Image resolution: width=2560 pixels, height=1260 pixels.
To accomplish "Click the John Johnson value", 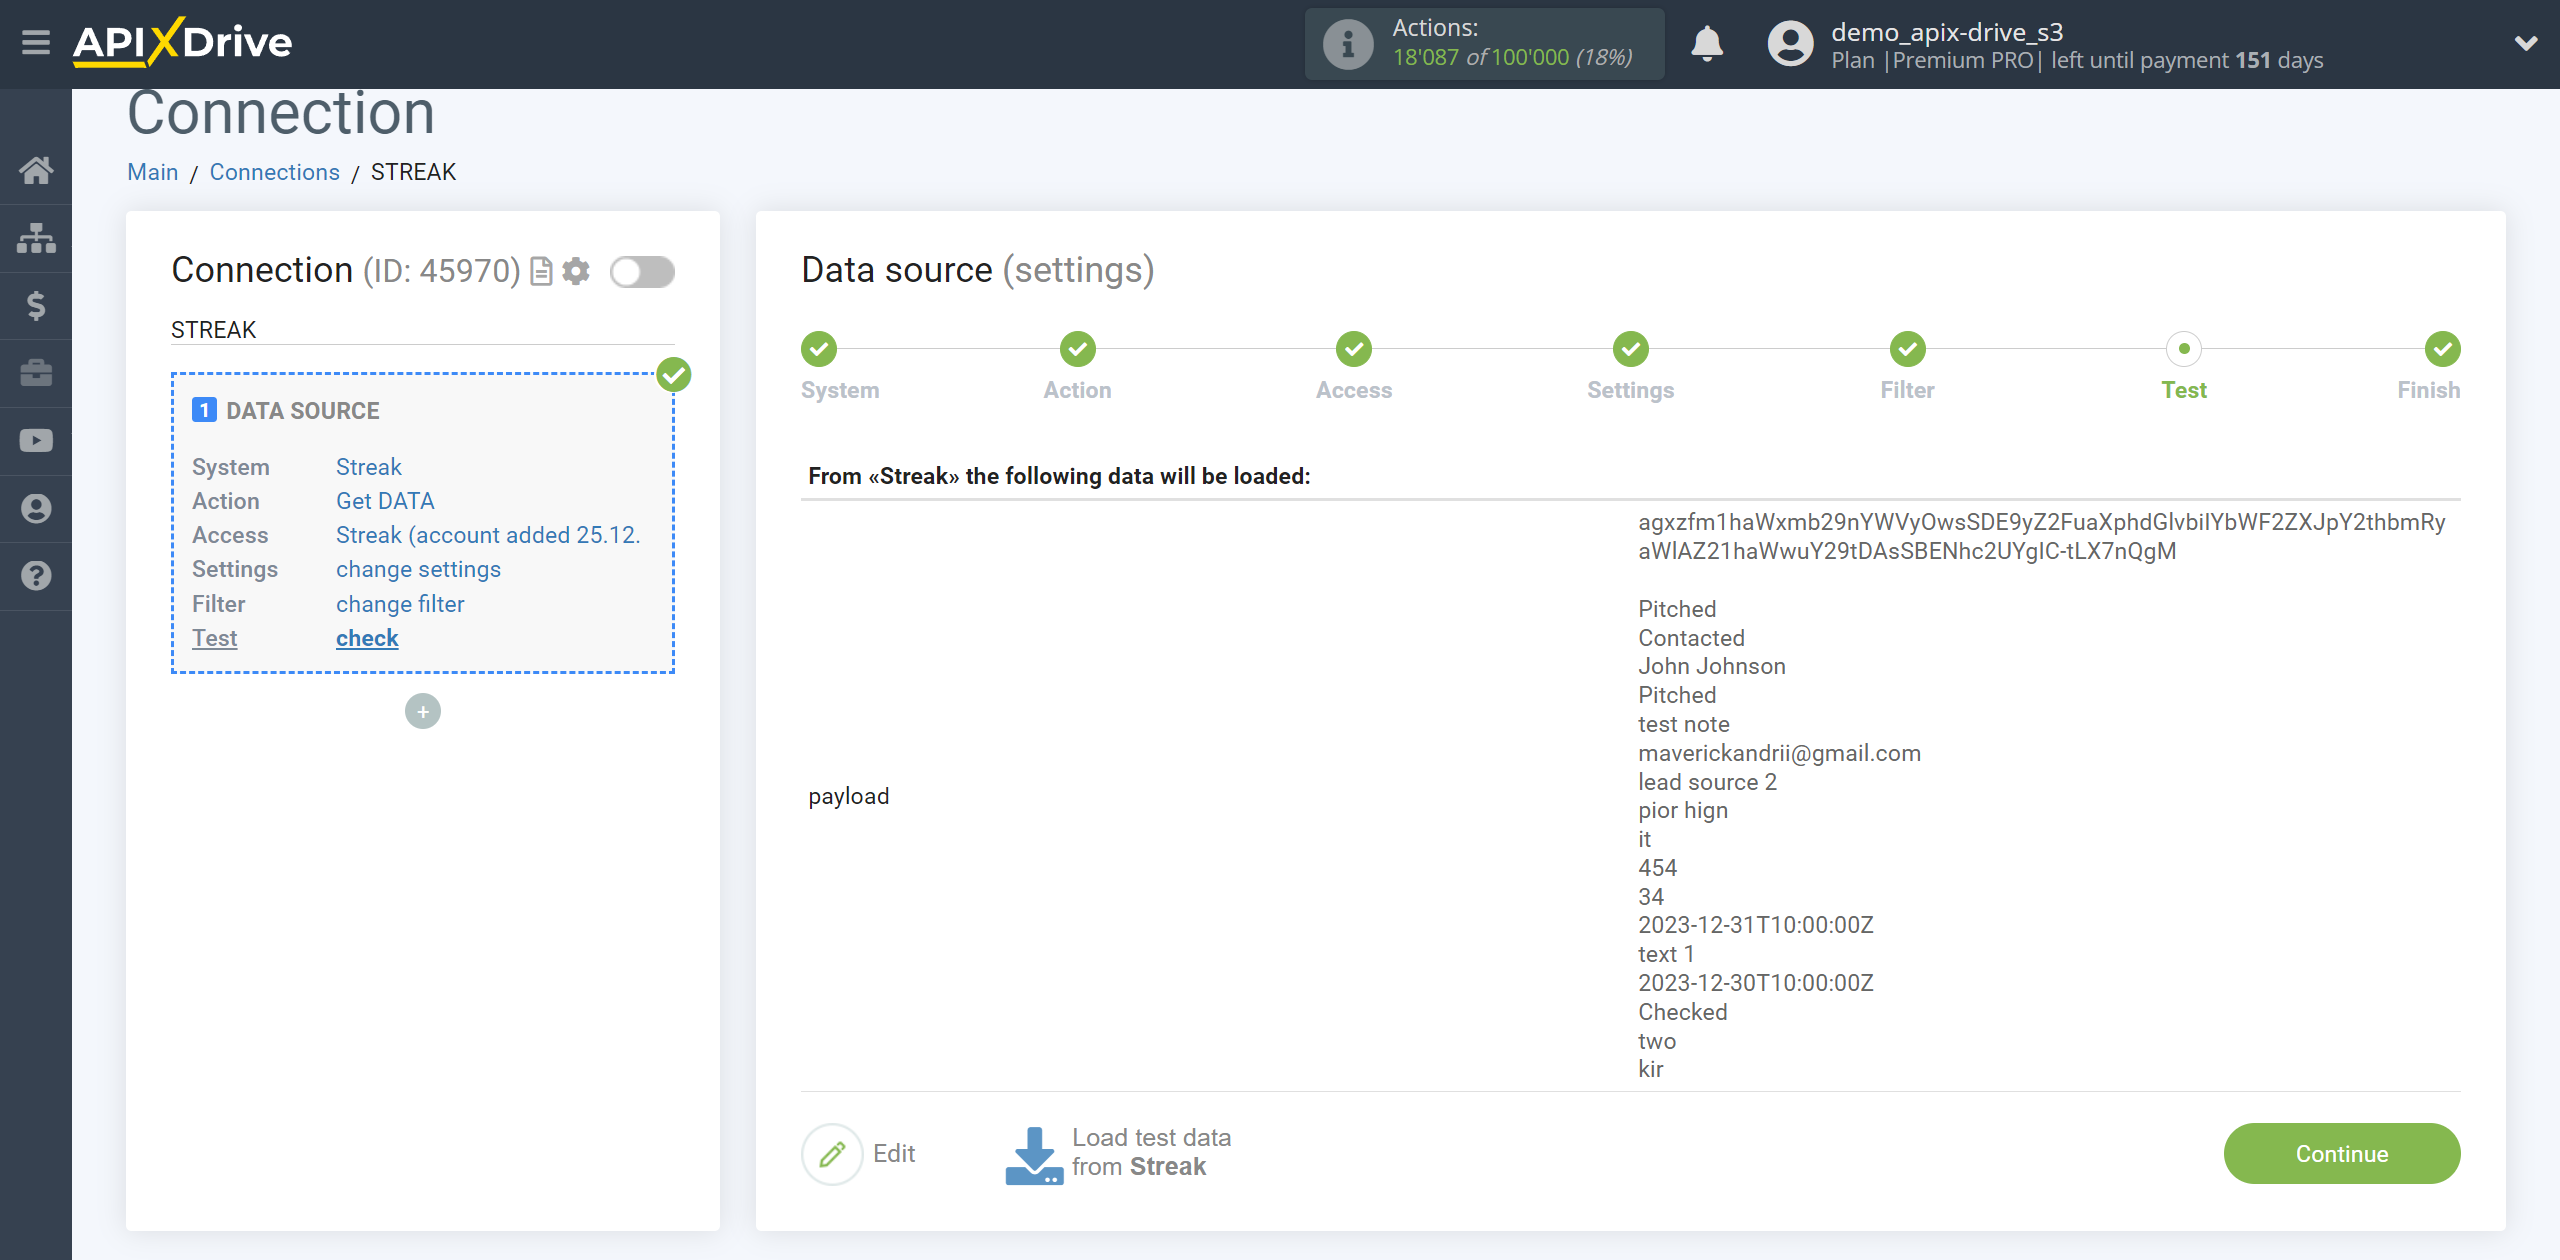I will [1712, 666].
